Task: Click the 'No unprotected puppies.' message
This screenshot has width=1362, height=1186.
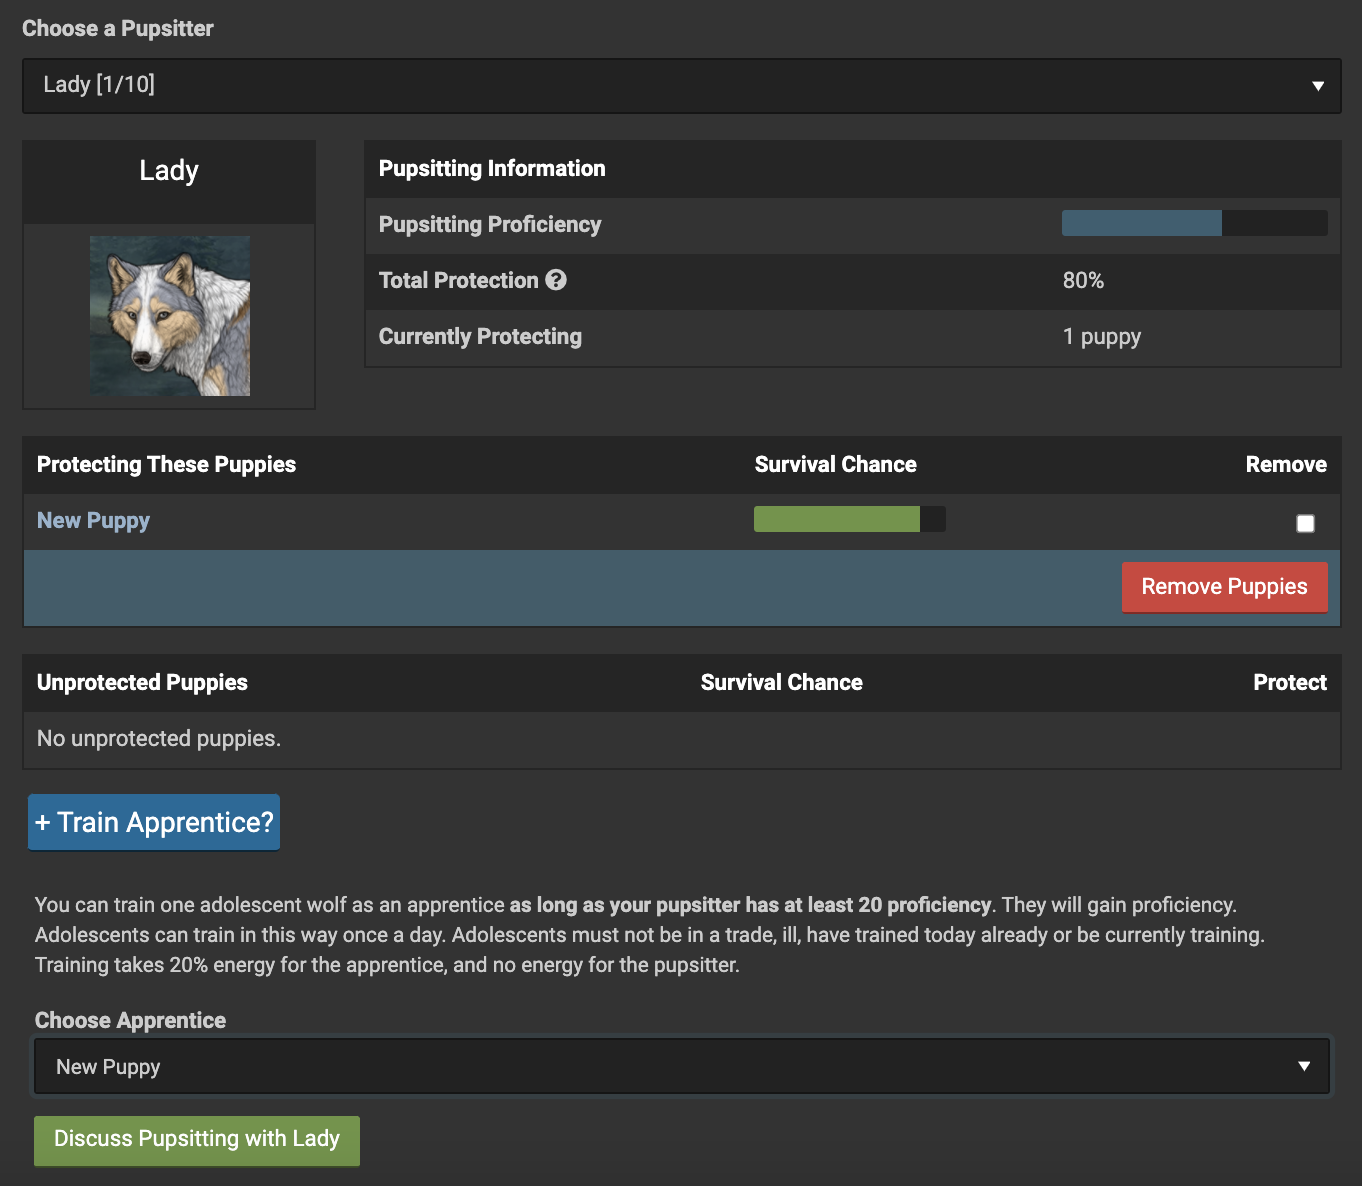Action: [x=159, y=739]
